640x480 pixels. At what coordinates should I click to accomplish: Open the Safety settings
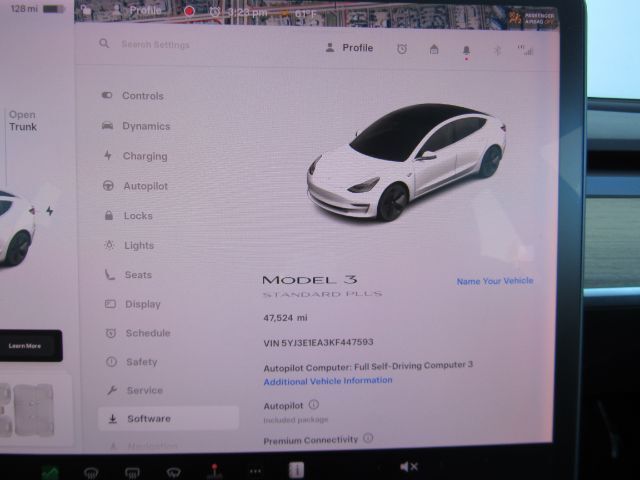tap(141, 362)
